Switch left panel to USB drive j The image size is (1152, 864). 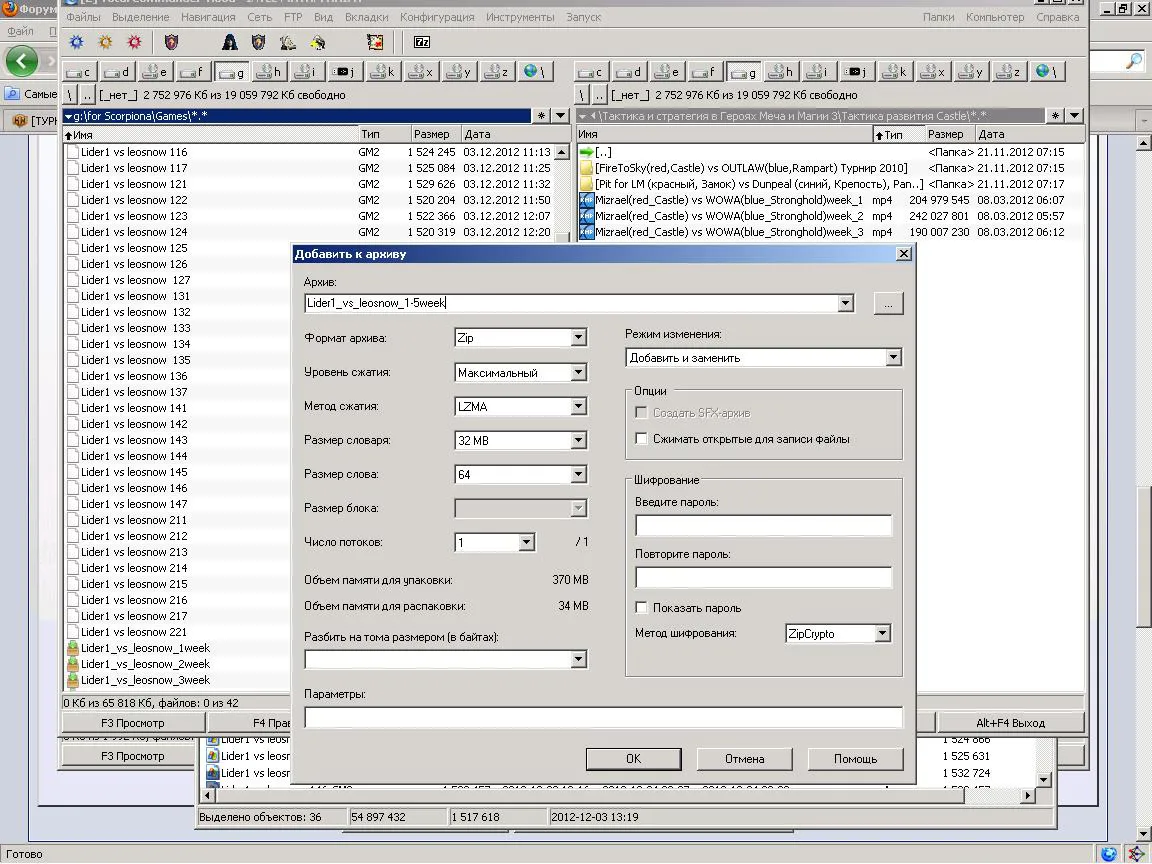click(x=343, y=72)
